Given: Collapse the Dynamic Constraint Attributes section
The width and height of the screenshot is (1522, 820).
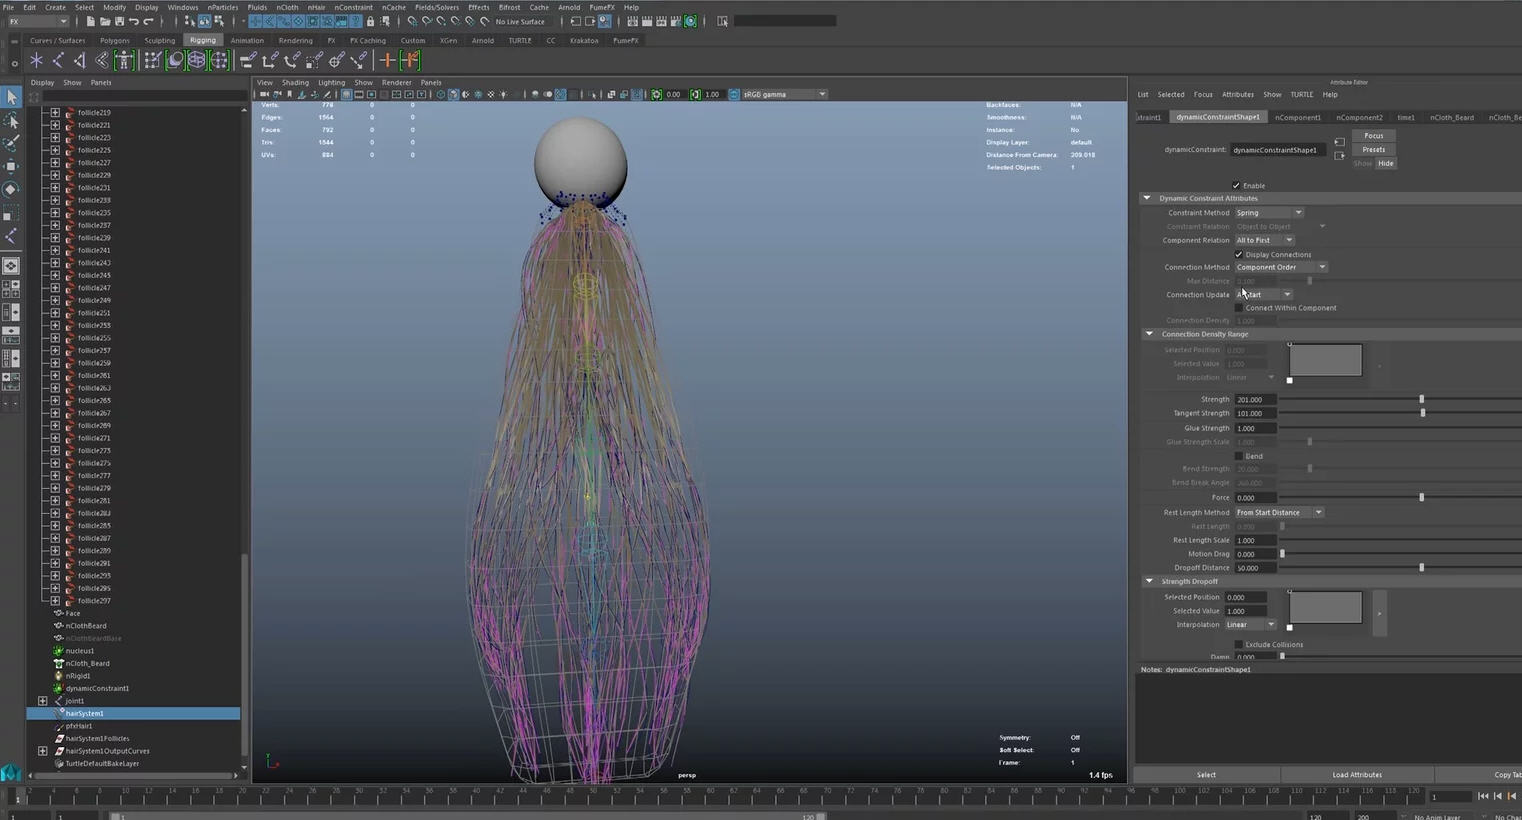Looking at the screenshot, I should 1147,197.
